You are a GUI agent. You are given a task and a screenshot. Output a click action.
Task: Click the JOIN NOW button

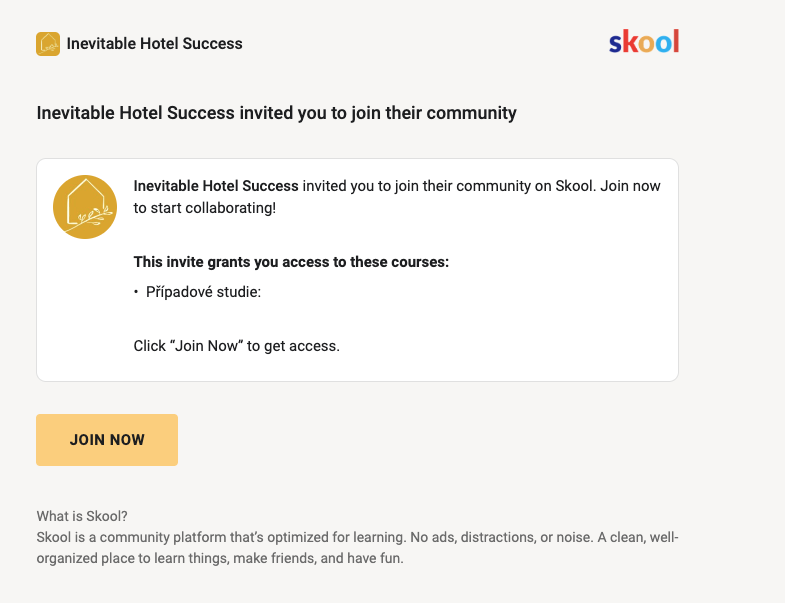click(107, 440)
